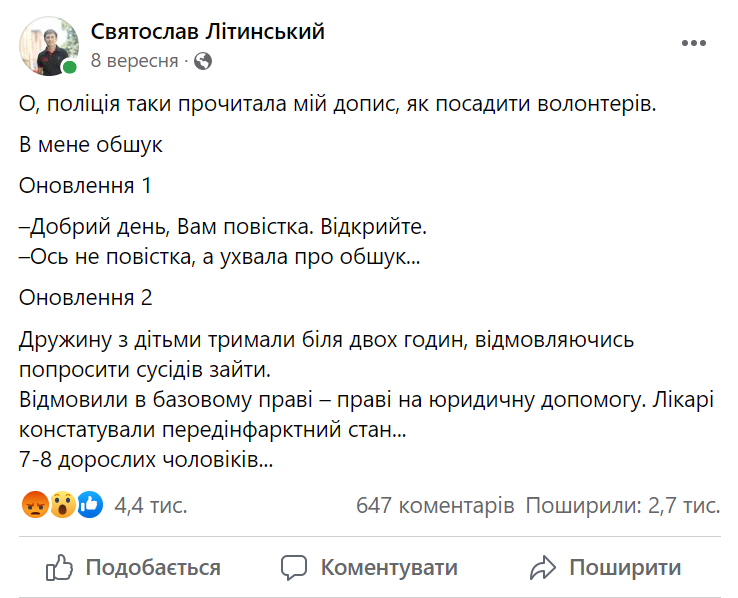View Поширили: 2,7 тис. shares list
This screenshot has width=738, height=598.
pos(623,506)
